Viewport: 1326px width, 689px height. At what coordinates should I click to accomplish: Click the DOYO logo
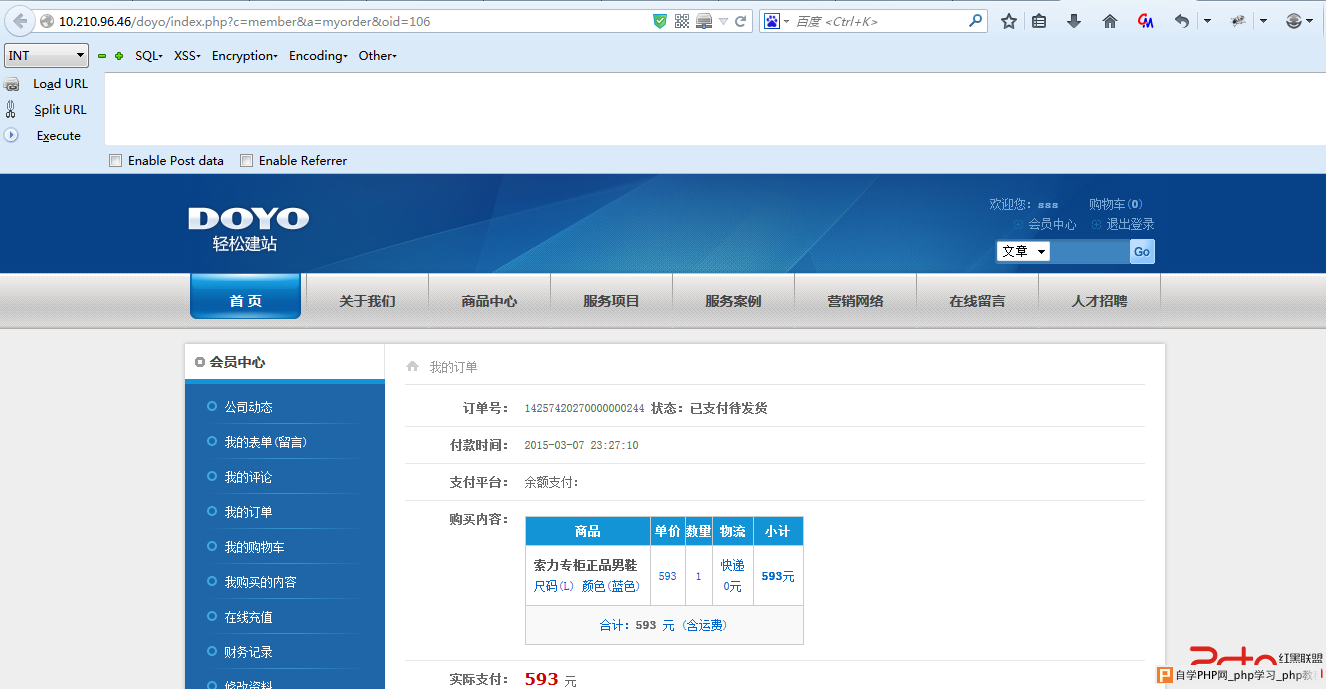point(248,229)
